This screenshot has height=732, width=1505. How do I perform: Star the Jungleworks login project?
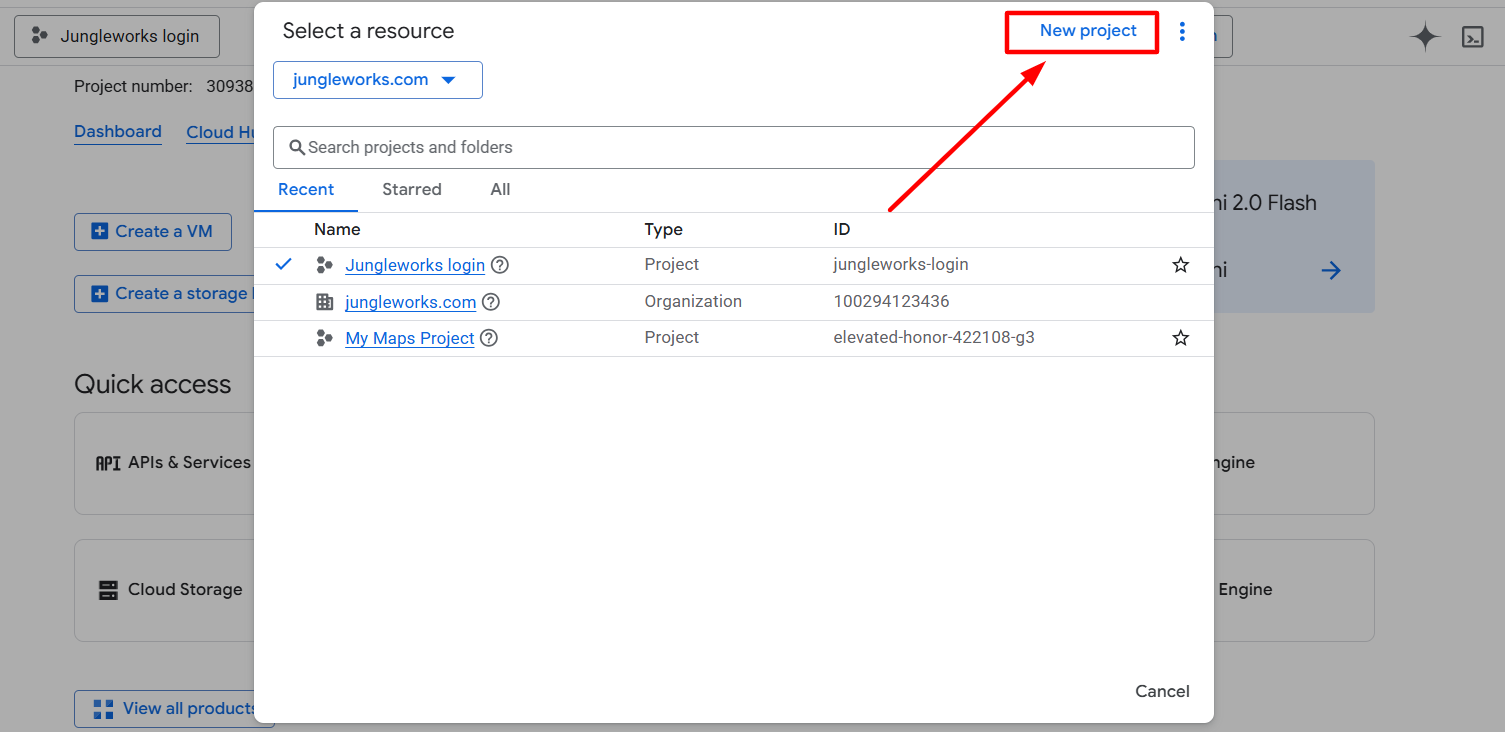click(x=1181, y=265)
